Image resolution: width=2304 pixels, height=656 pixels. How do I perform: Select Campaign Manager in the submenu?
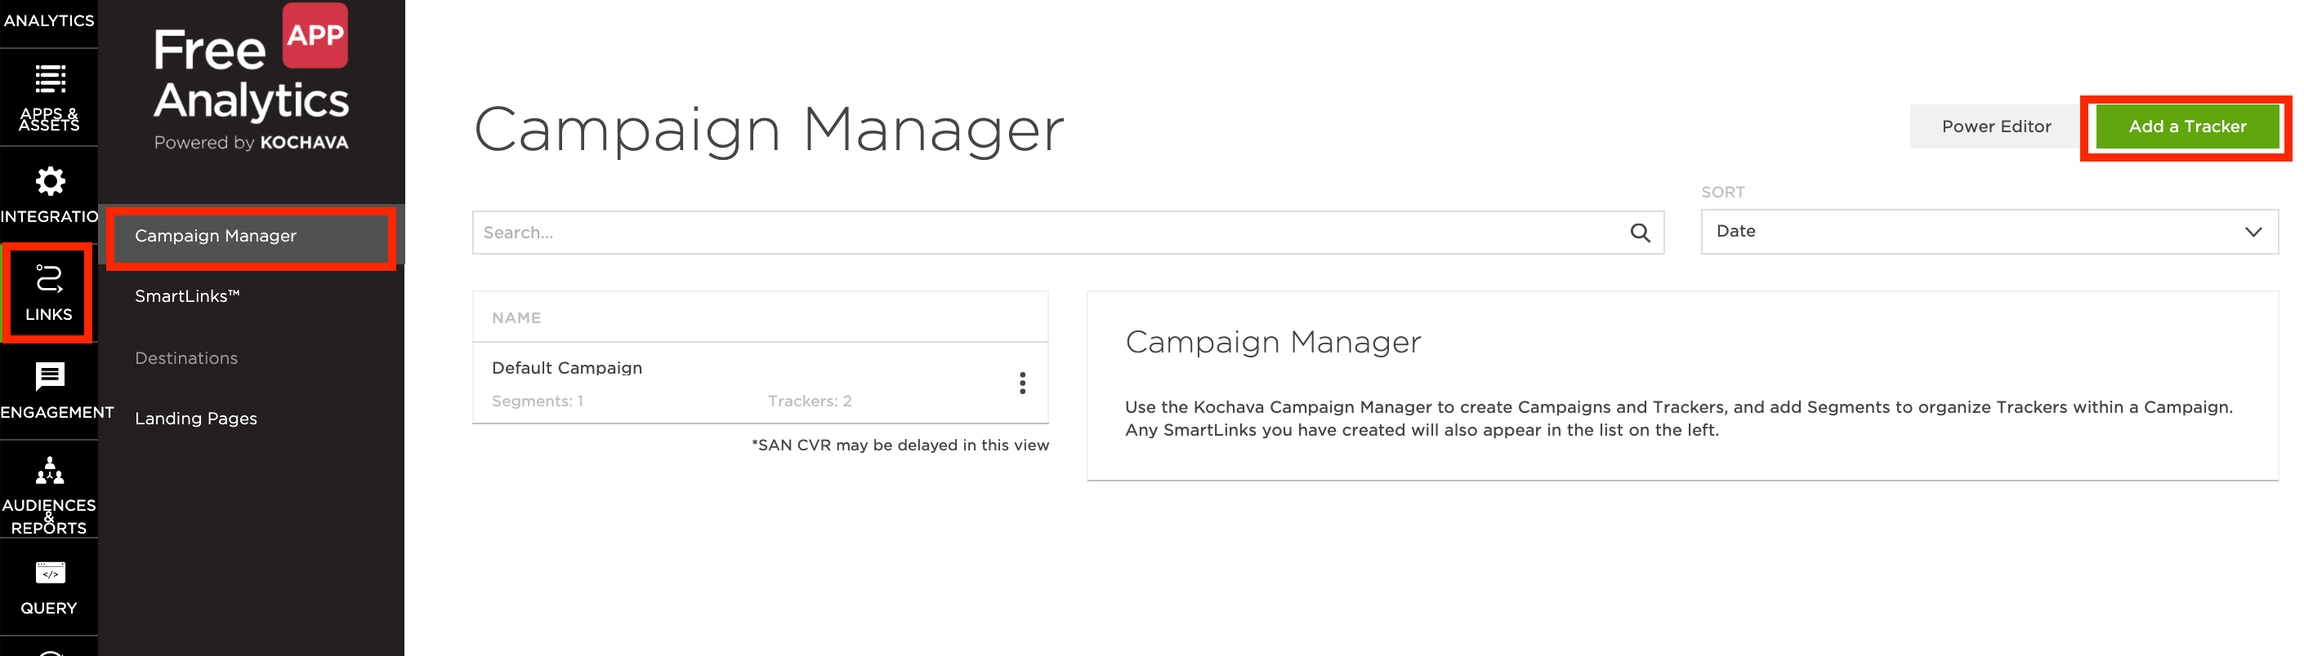coord(216,236)
